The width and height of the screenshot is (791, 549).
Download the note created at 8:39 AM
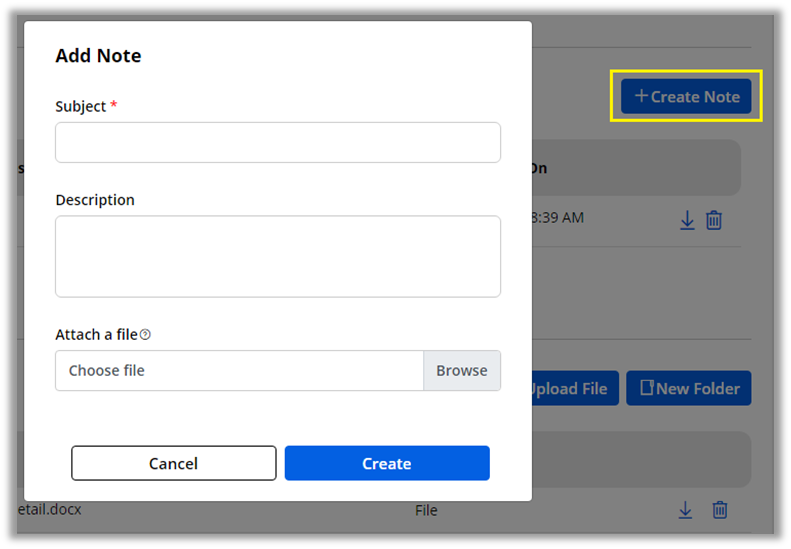pyautogui.click(x=687, y=220)
